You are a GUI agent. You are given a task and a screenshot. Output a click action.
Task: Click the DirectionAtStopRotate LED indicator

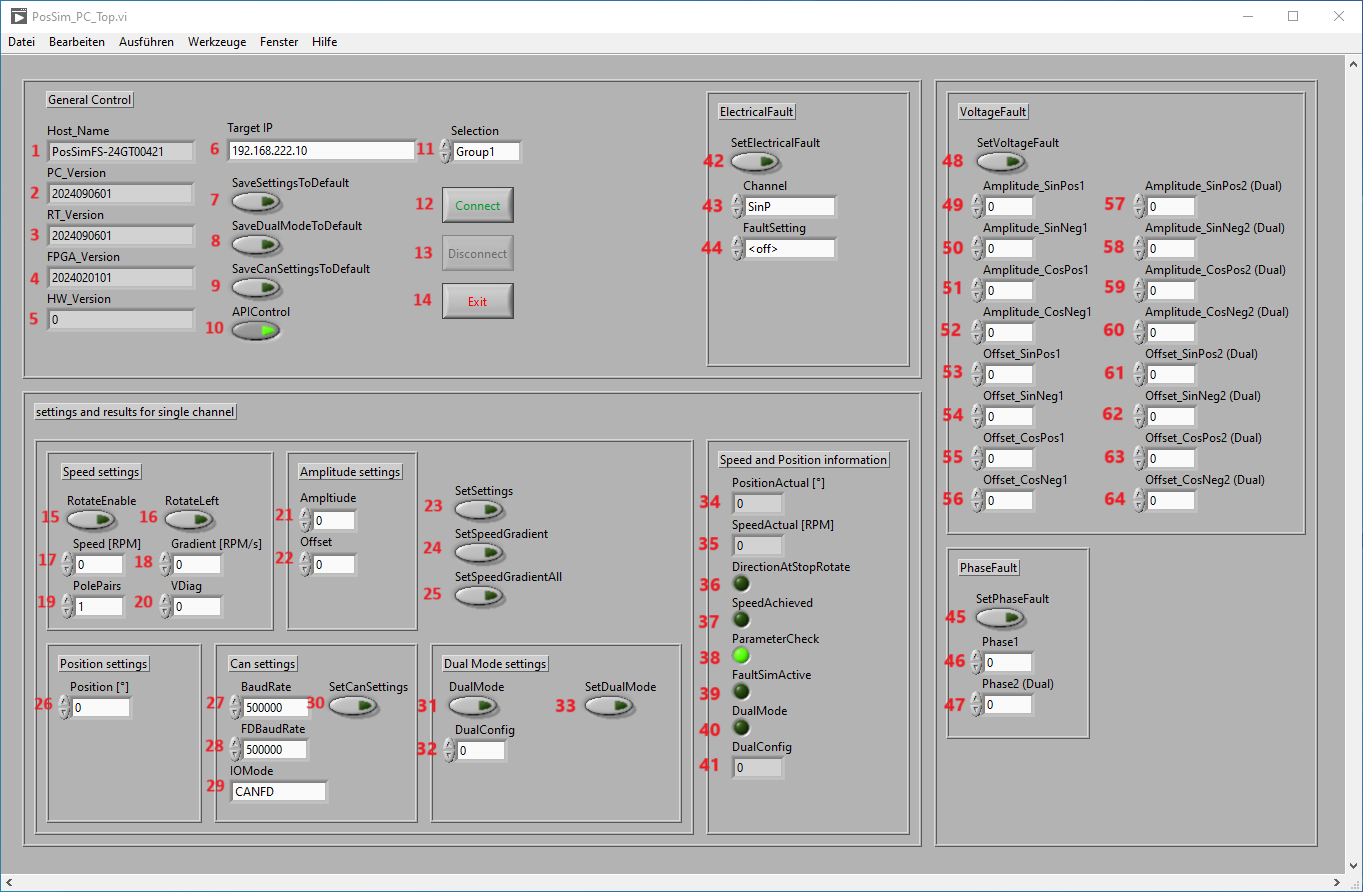point(742,584)
